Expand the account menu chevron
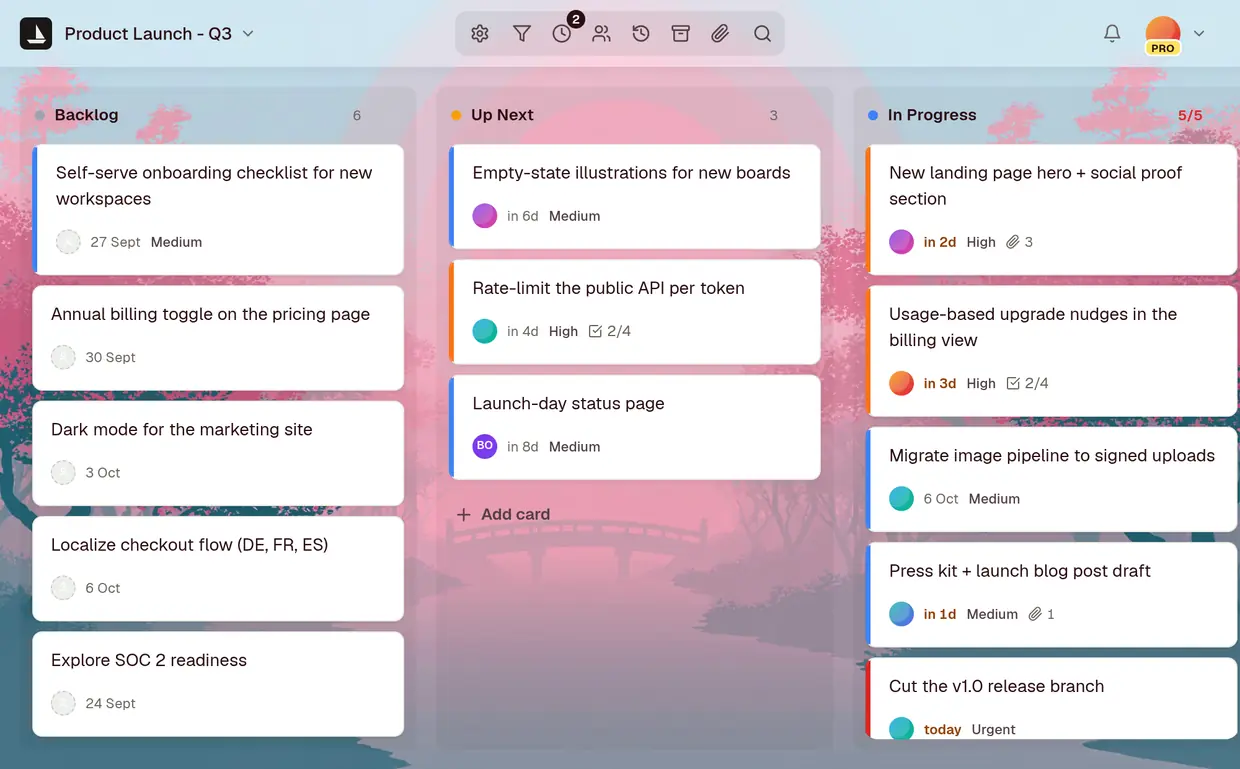 coord(1199,34)
